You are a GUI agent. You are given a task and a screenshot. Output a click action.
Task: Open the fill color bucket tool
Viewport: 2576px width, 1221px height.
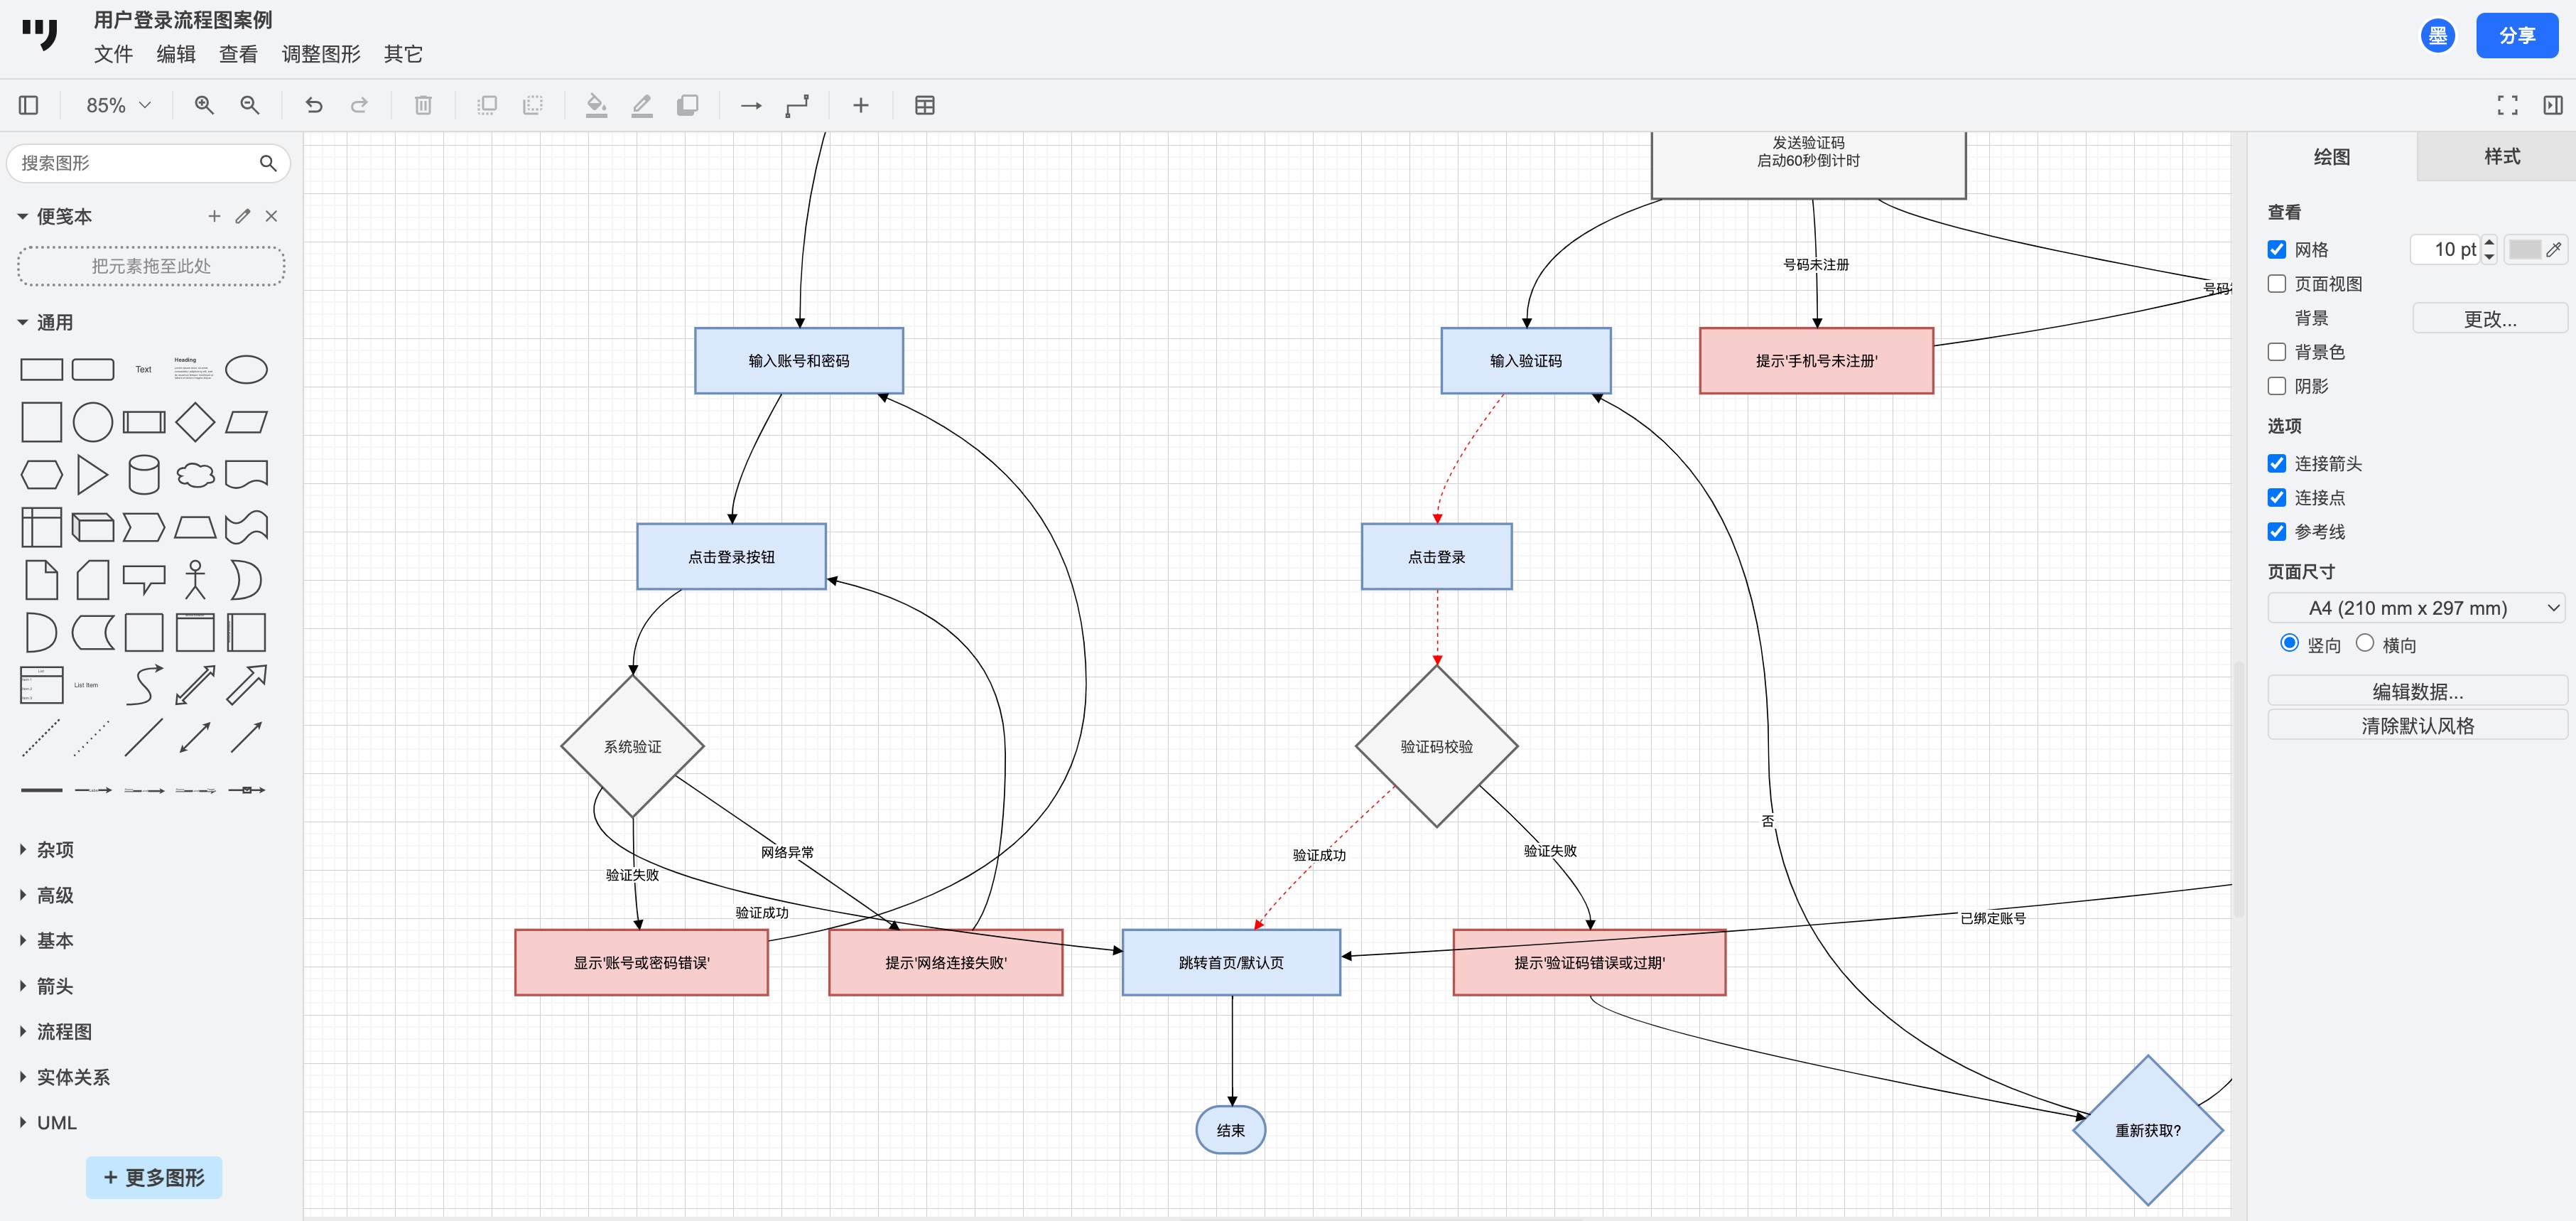click(597, 105)
